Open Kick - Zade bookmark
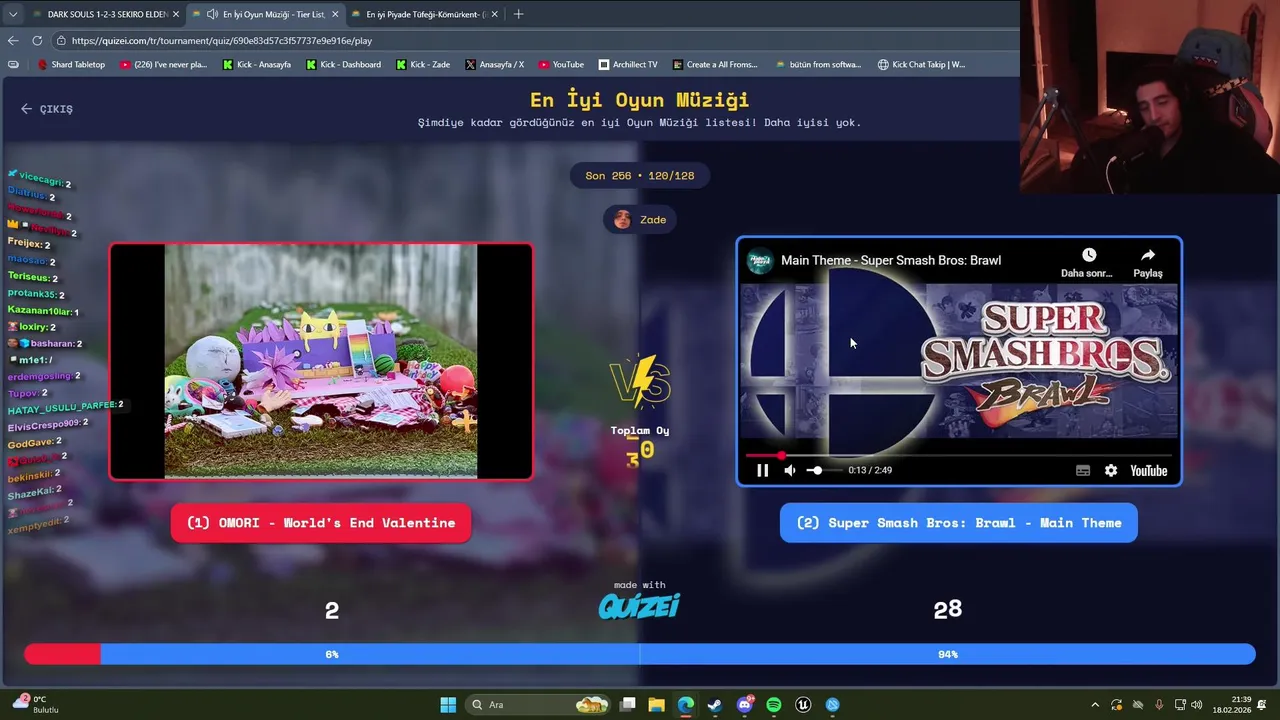Viewport: 1280px width, 720px height. [423, 65]
